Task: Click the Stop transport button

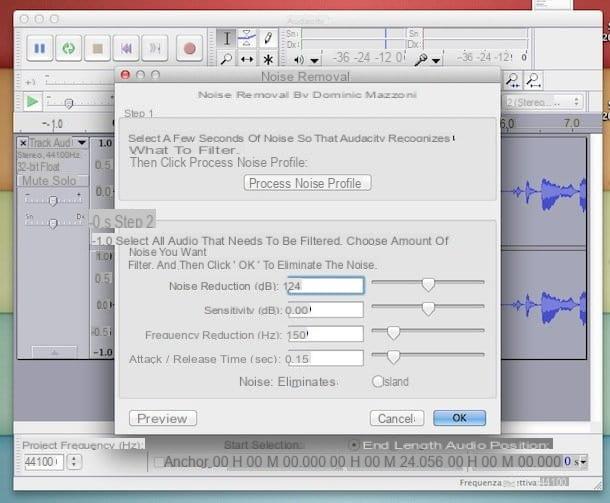Action: pos(97,48)
